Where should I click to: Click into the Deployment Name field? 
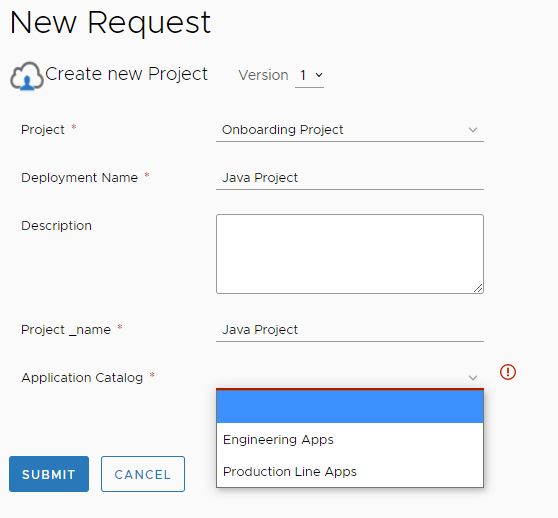[x=350, y=178]
